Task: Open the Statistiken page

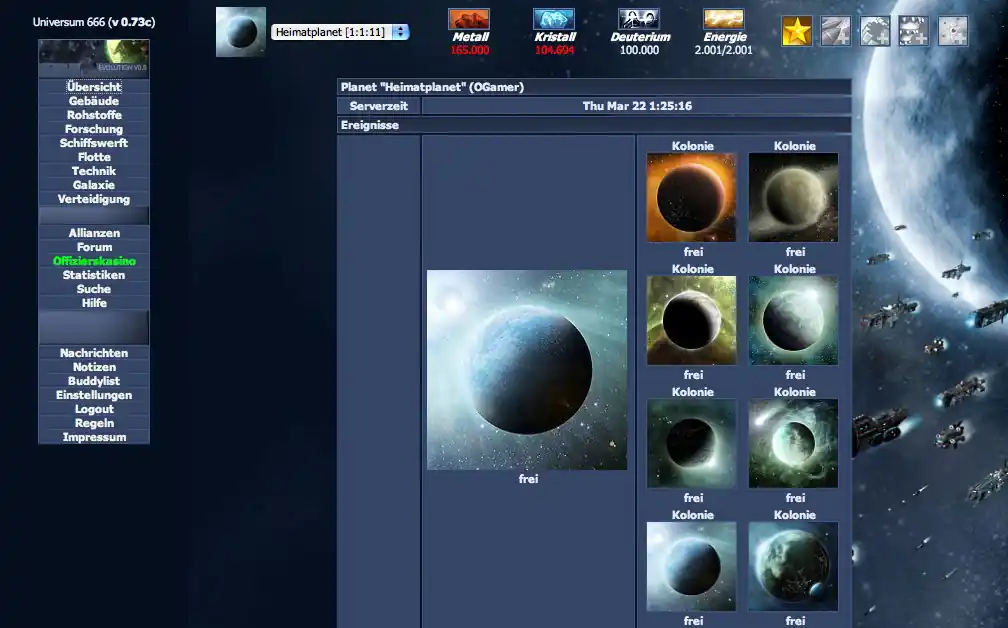Action: point(93,275)
